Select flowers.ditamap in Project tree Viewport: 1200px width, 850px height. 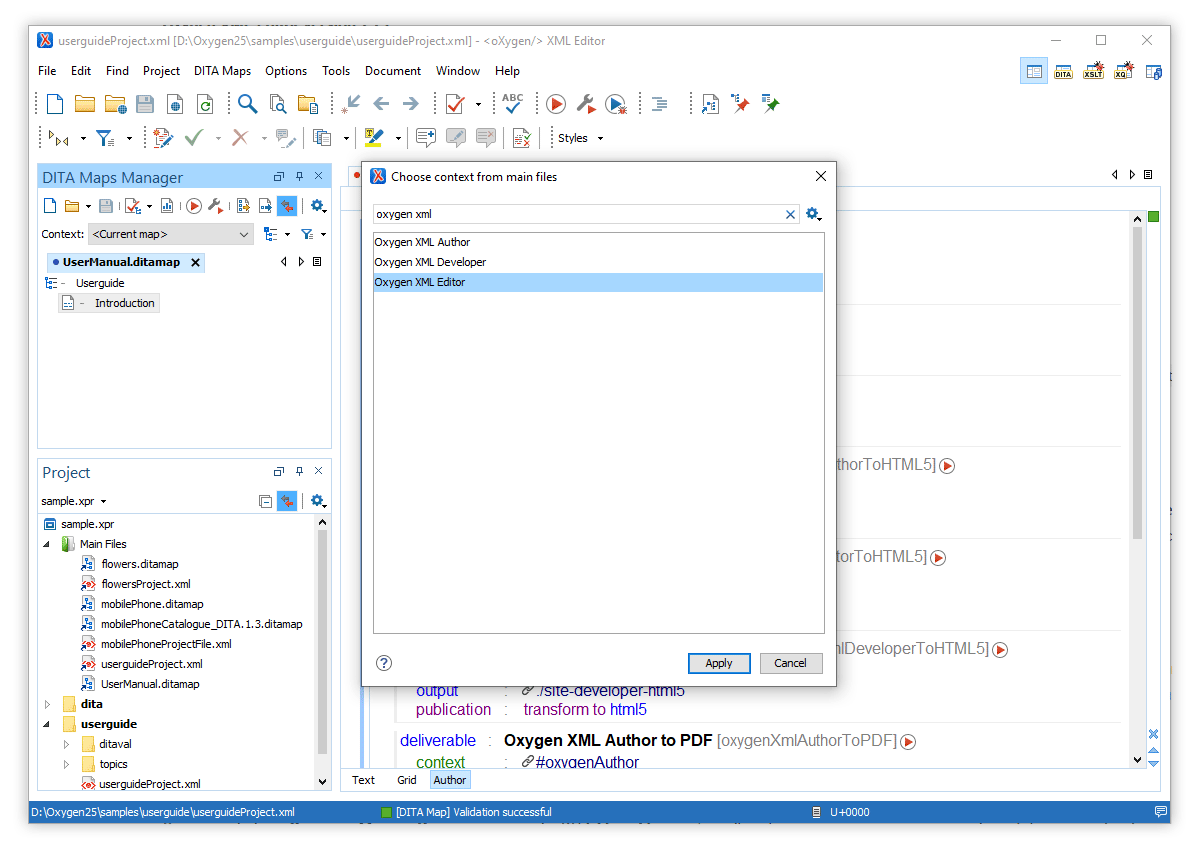click(140, 564)
